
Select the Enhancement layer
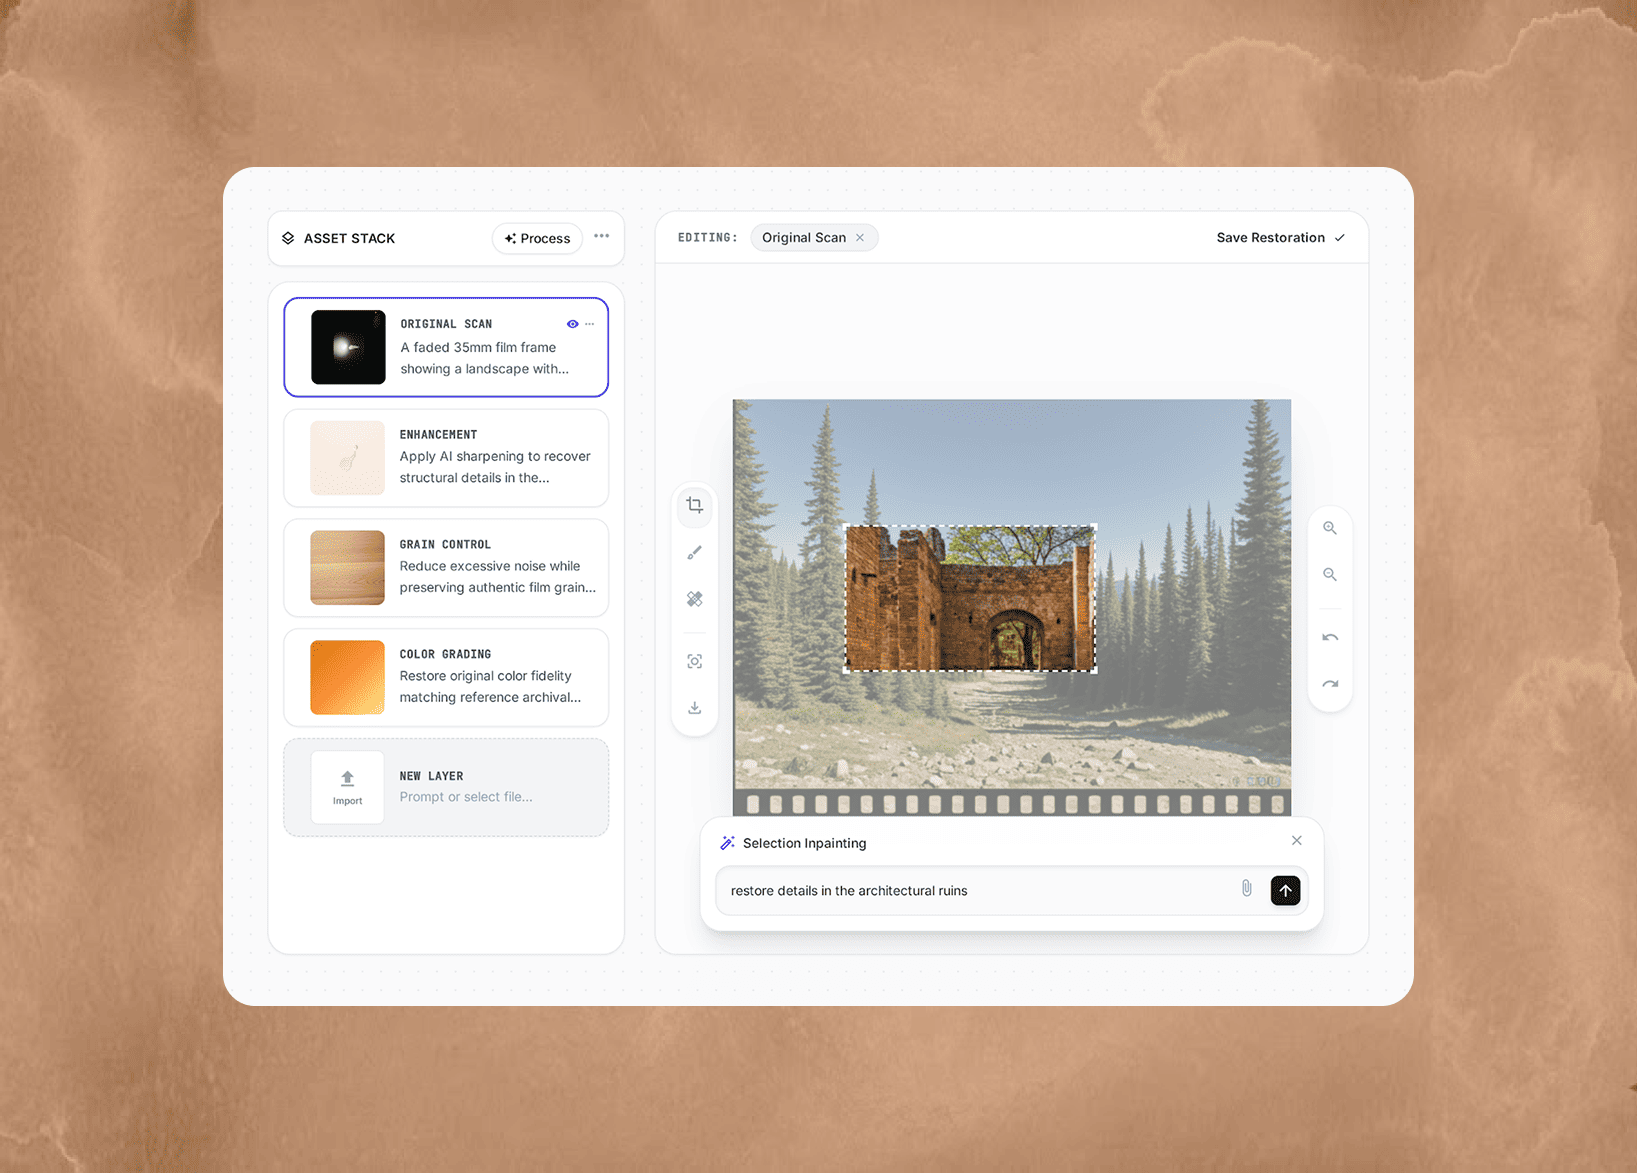446,458
